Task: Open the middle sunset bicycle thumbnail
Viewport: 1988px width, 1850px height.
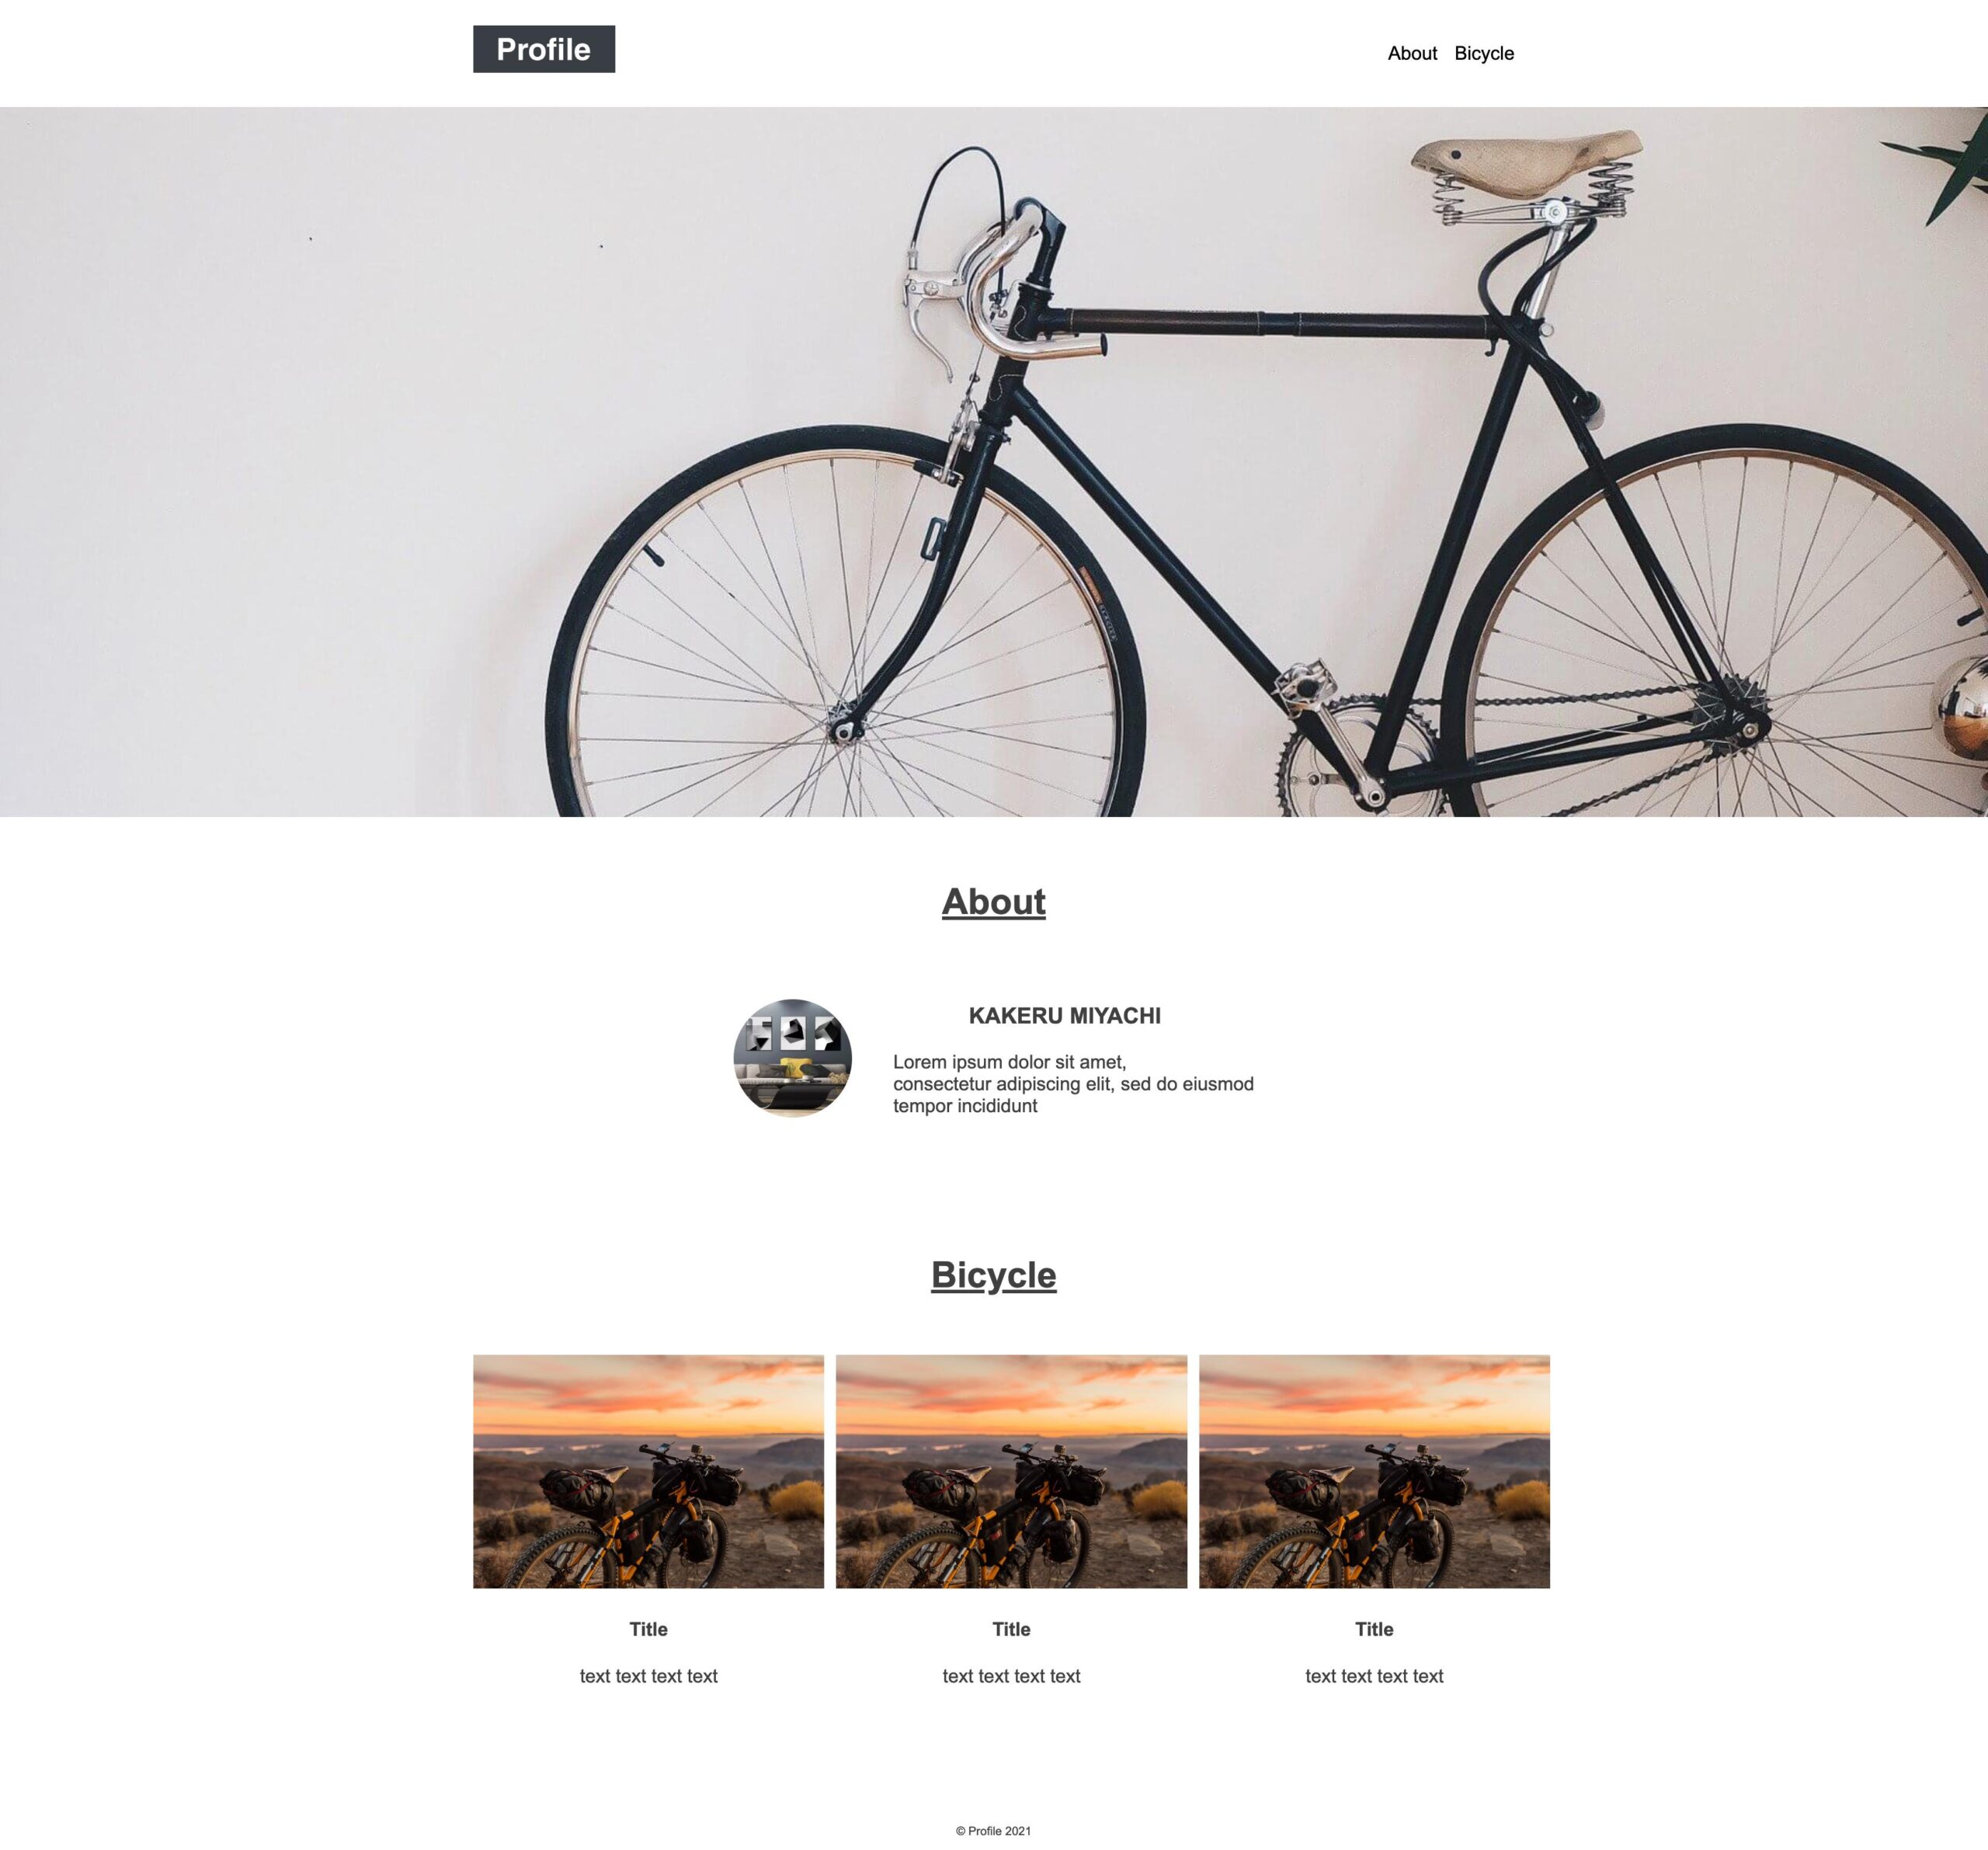Action: [1011, 1471]
